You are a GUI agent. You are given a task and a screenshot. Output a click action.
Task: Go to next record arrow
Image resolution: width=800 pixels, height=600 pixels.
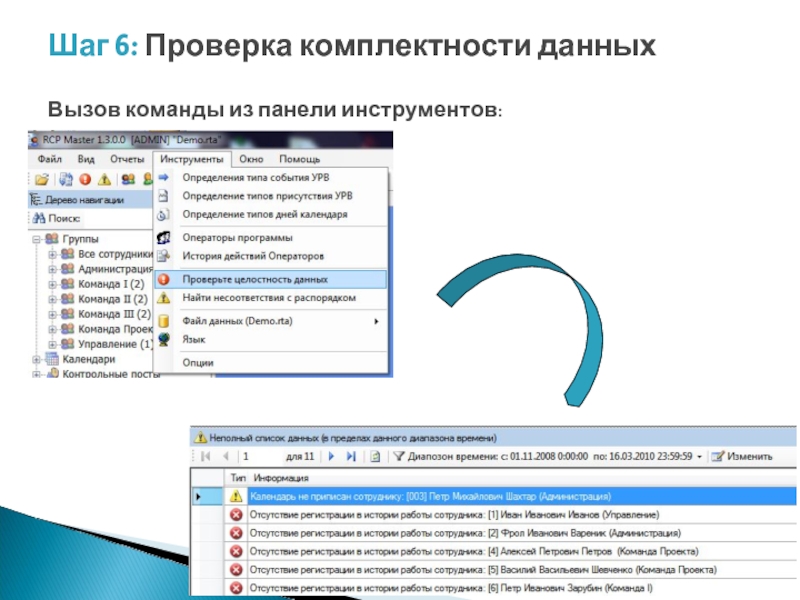point(331,456)
